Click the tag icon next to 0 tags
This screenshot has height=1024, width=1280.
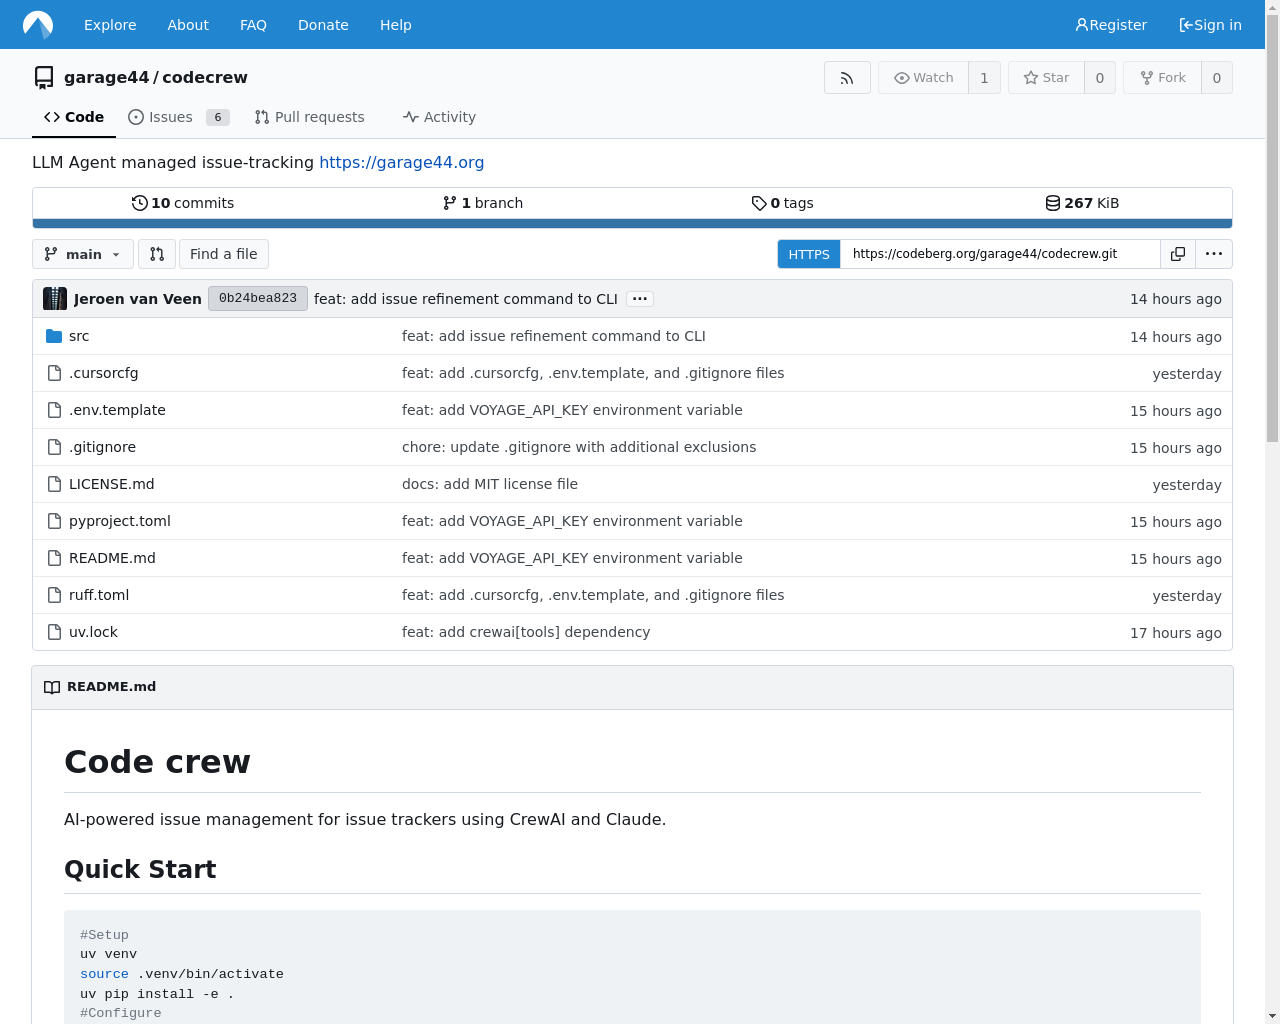pos(759,203)
